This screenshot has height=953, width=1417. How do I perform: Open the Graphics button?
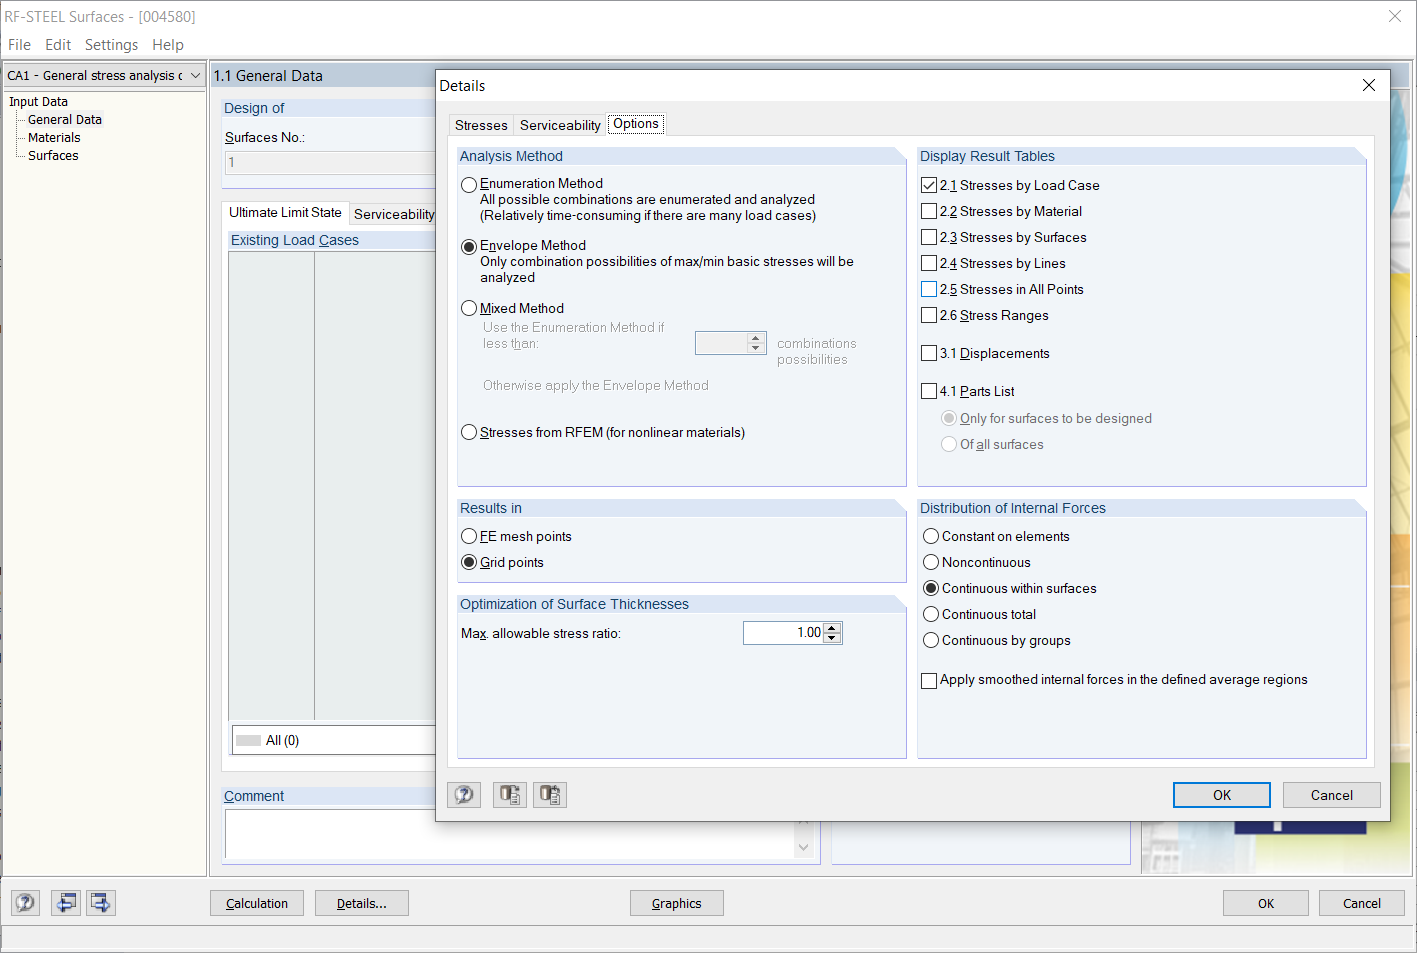tap(677, 903)
